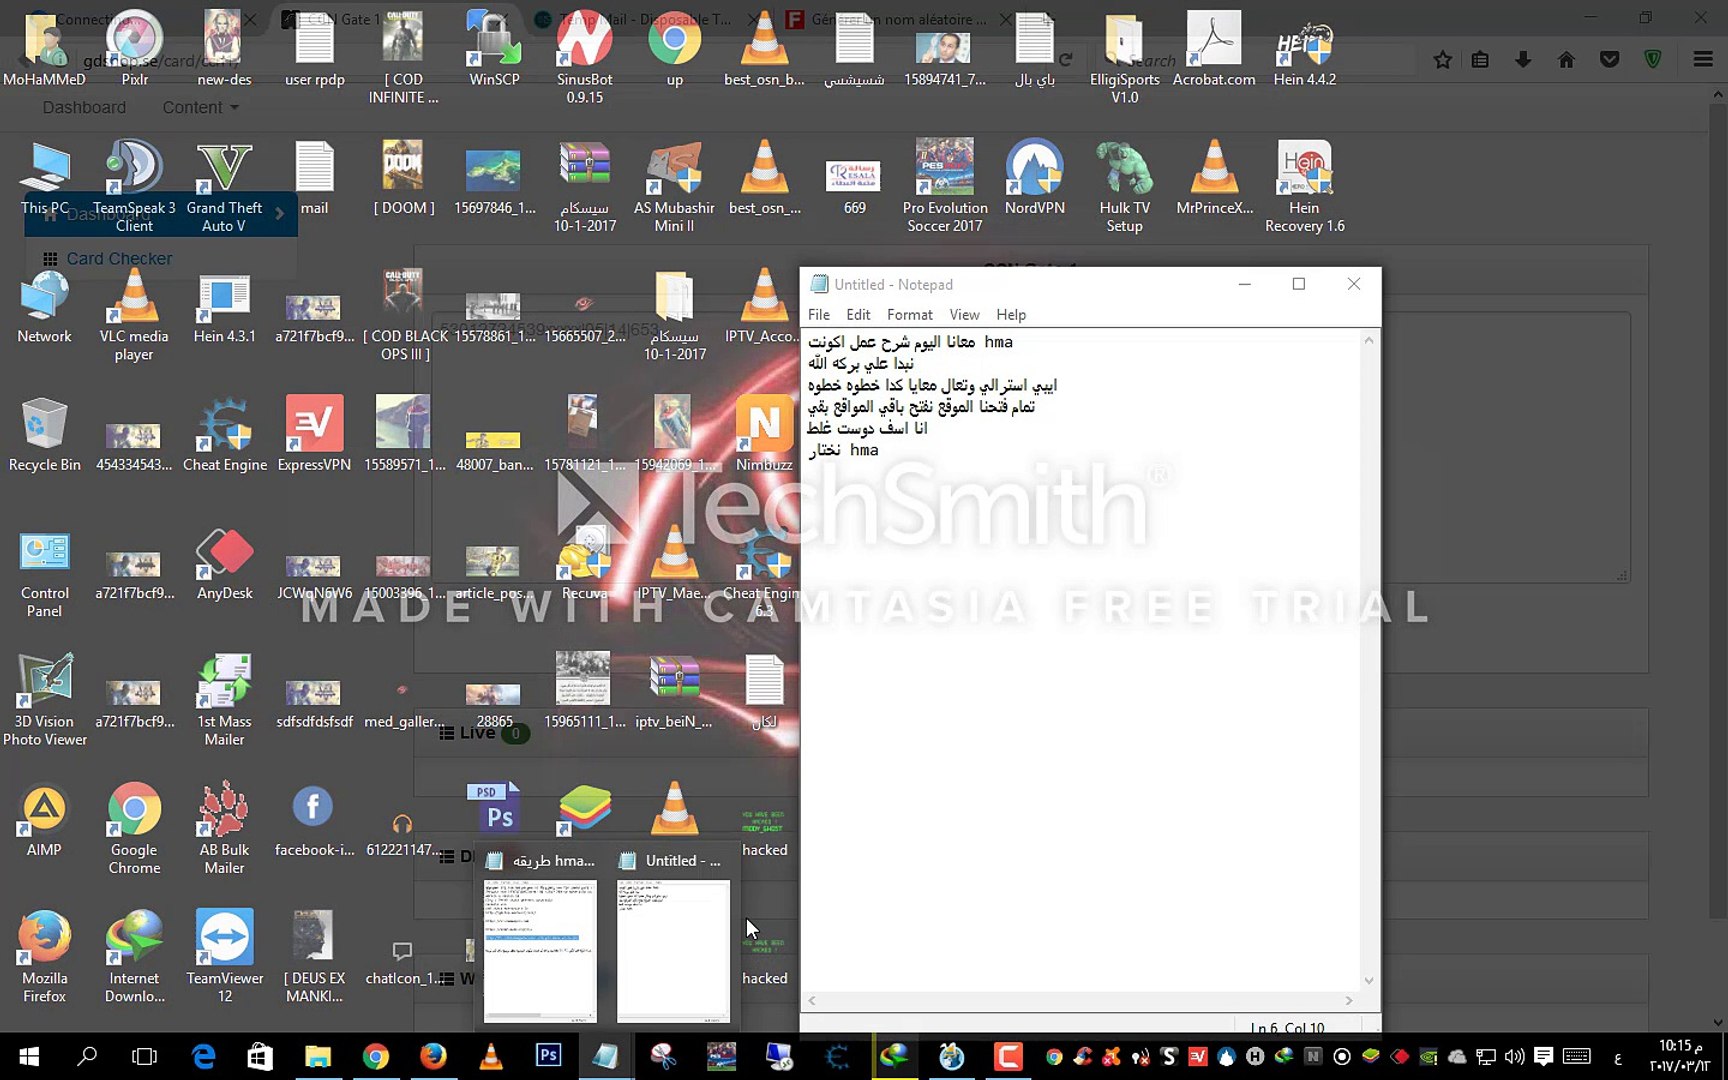1728x1080 pixels.
Task: Switch to the 'طريقه hma' Notepad preview
Action: pyautogui.click(x=540, y=937)
